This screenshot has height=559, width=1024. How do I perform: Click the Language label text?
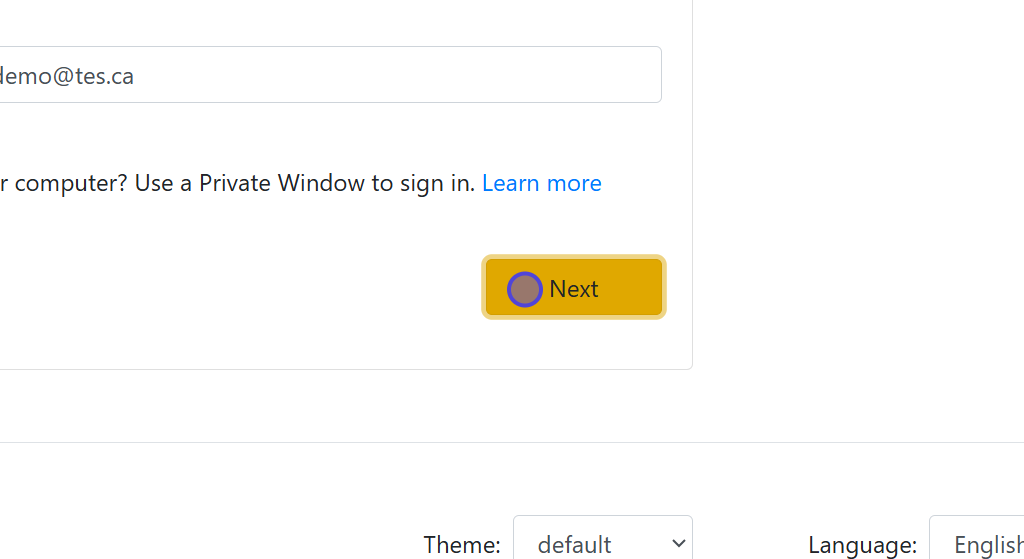862,545
